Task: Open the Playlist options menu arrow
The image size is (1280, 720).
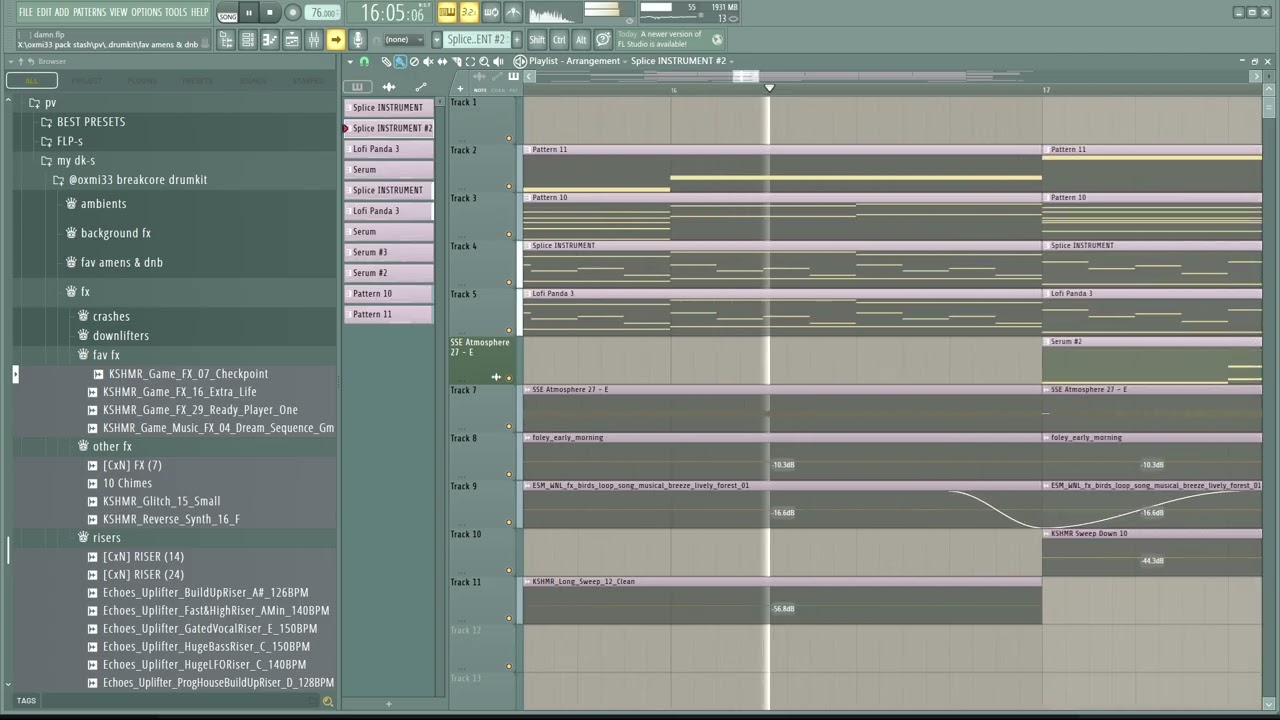Action: 350,61
